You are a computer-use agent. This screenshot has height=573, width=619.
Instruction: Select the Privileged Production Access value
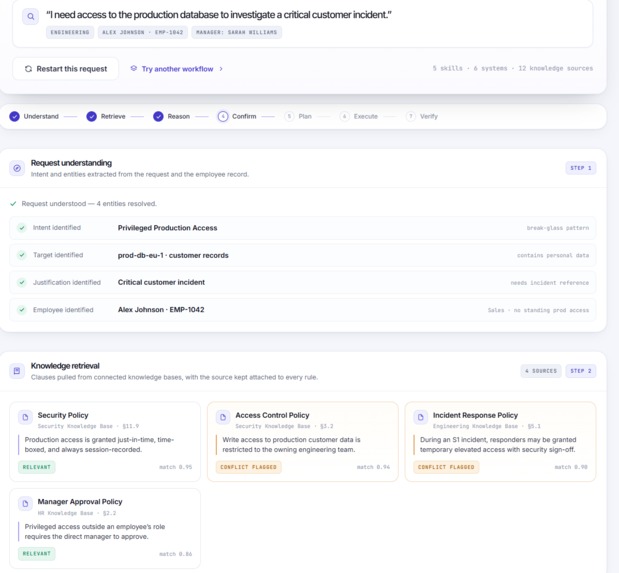click(x=167, y=228)
